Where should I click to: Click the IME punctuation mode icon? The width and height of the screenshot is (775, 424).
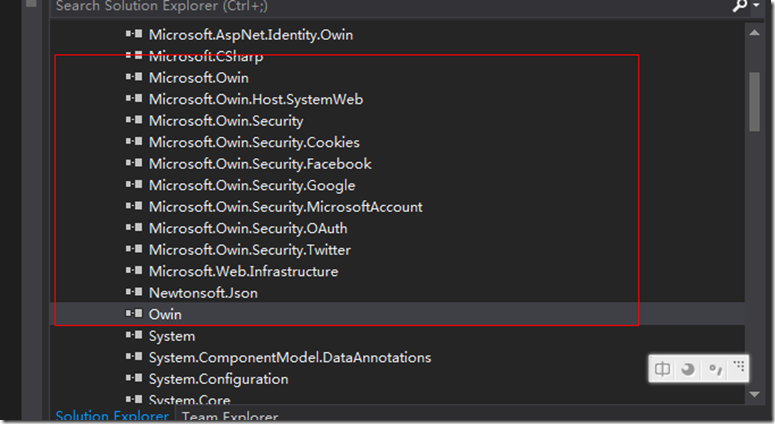point(714,369)
